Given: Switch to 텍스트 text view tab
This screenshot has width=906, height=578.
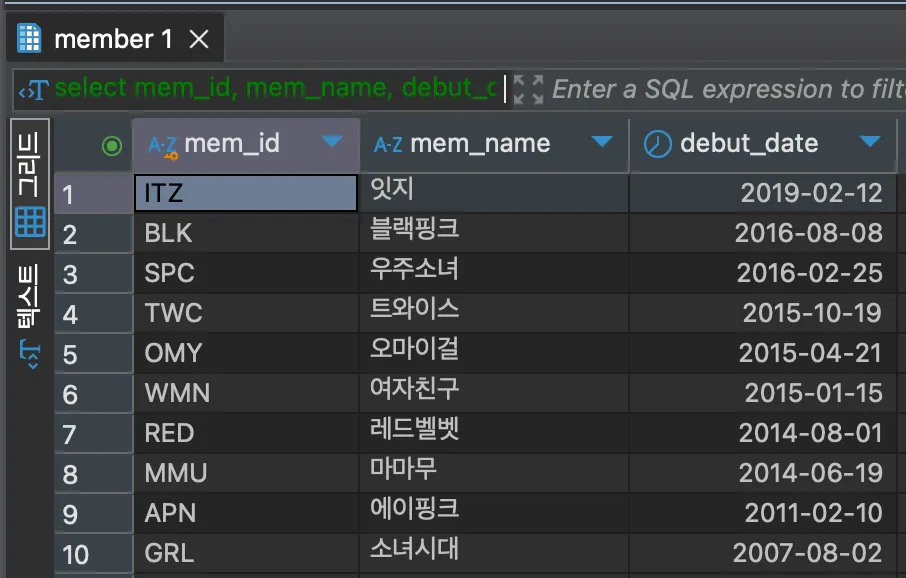Looking at the screenshot, I should (29, 296).
